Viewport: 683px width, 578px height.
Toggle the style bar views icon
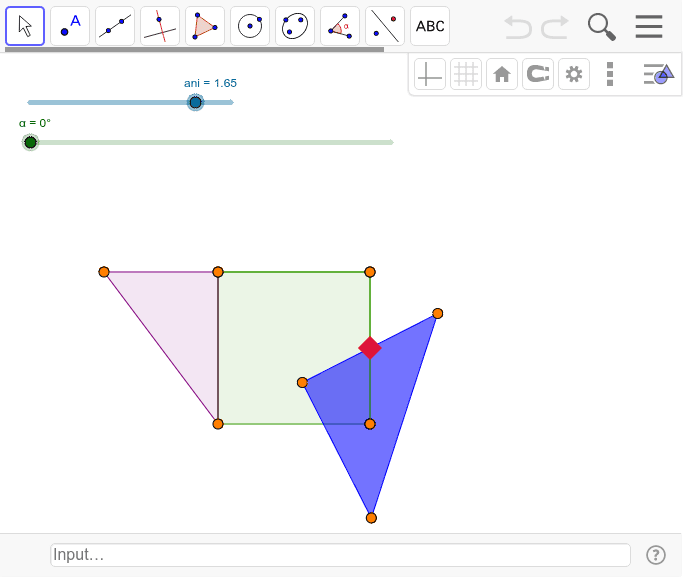[659, 74]
